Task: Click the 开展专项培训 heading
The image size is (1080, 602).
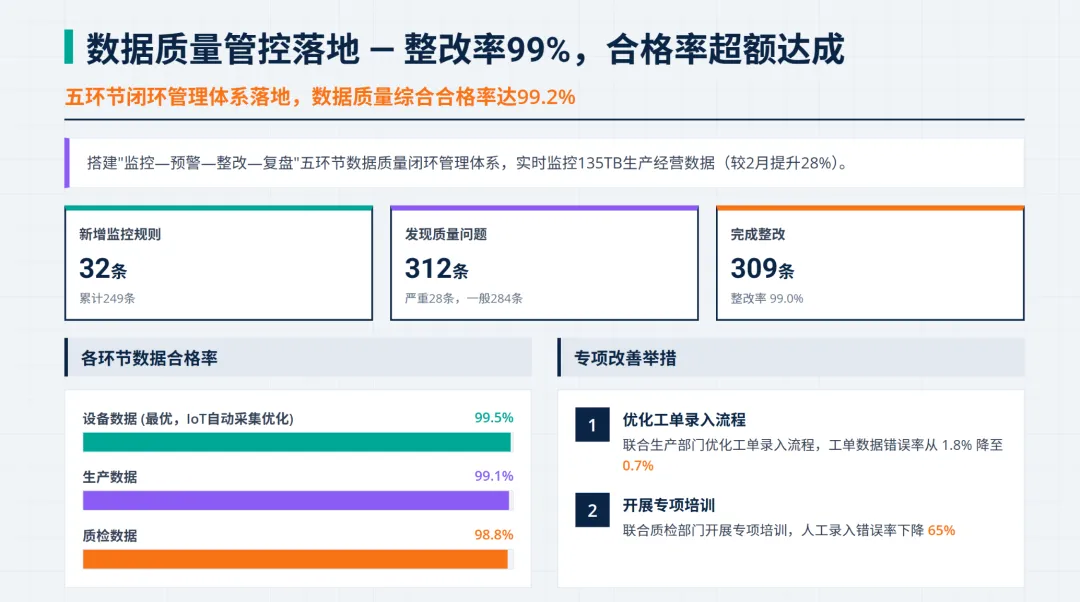Action: tap(669, 505)
